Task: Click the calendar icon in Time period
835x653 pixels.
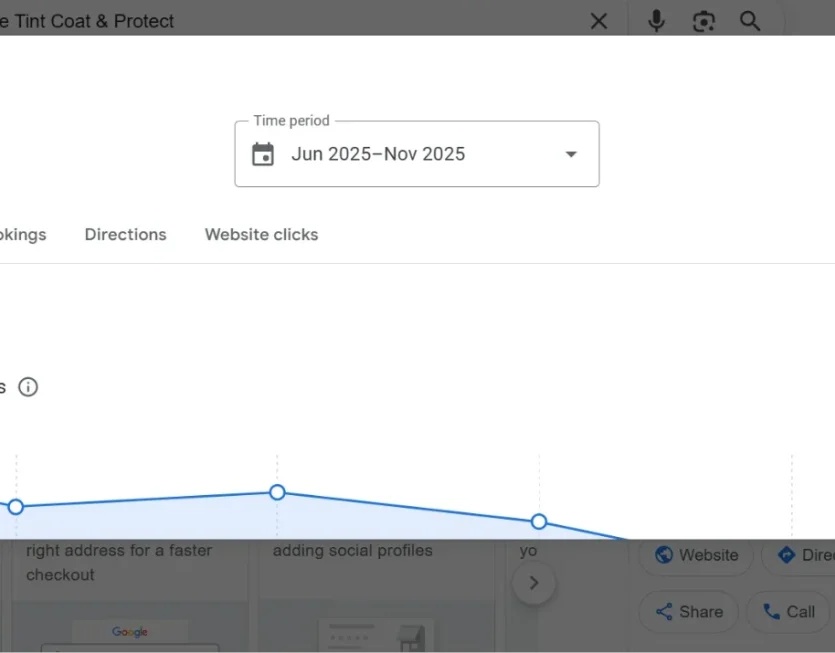Action: 263,154
